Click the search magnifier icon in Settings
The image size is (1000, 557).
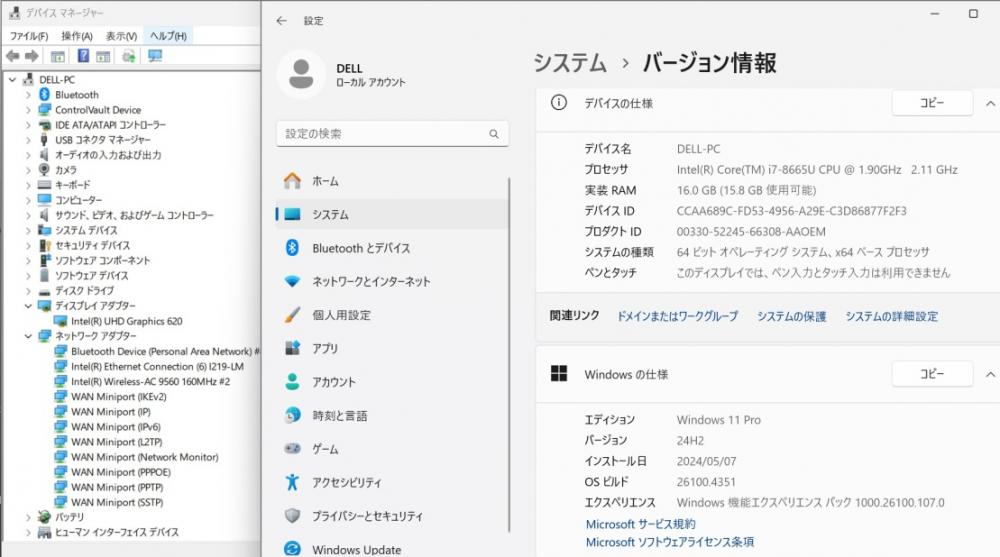click(494, 134)
